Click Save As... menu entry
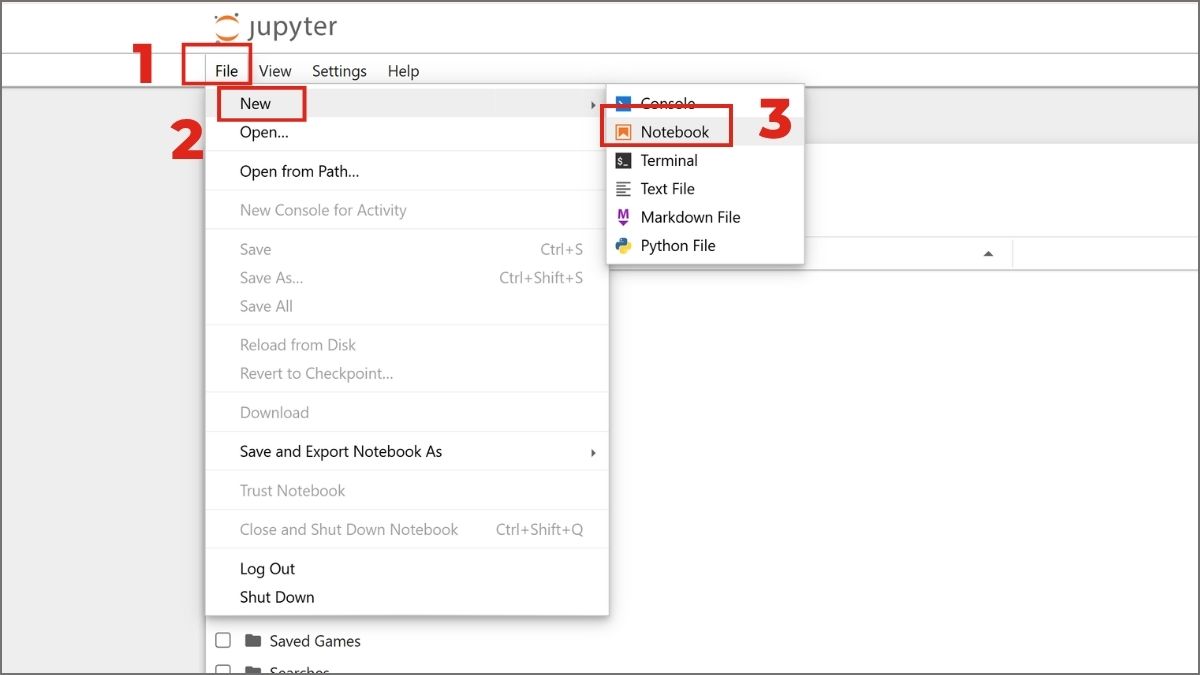Screen dimensions: 1200x675 point(407,278)
